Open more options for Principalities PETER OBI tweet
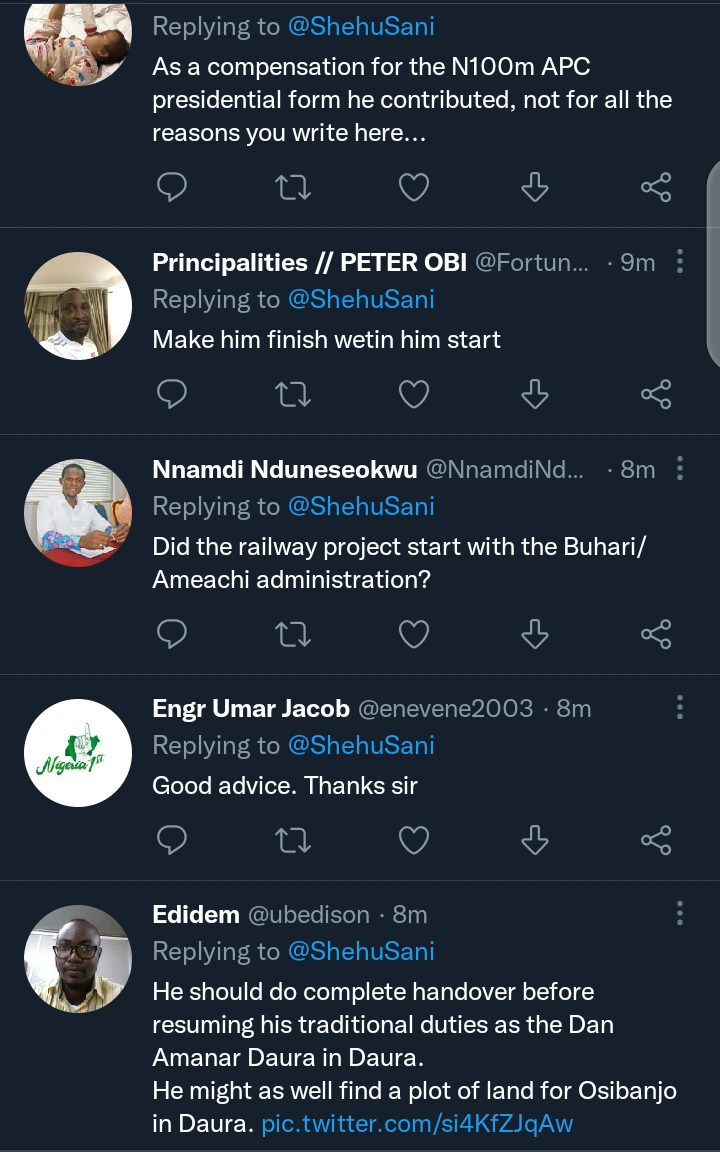Viewport: 720px width, 1152px height. [x=680, y=262]
